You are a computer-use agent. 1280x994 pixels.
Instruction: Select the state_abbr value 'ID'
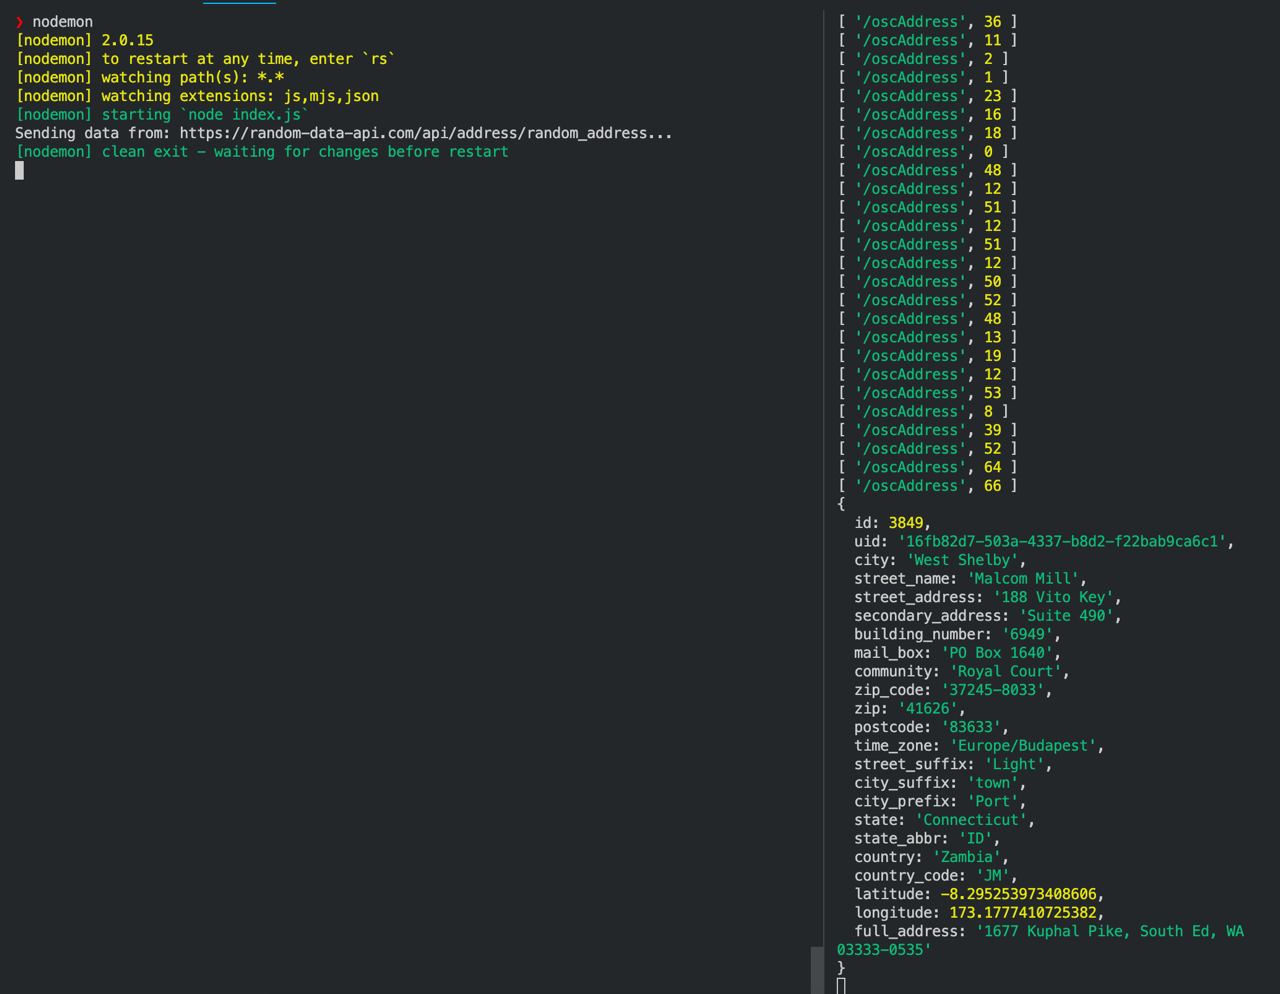coord(975,839)
